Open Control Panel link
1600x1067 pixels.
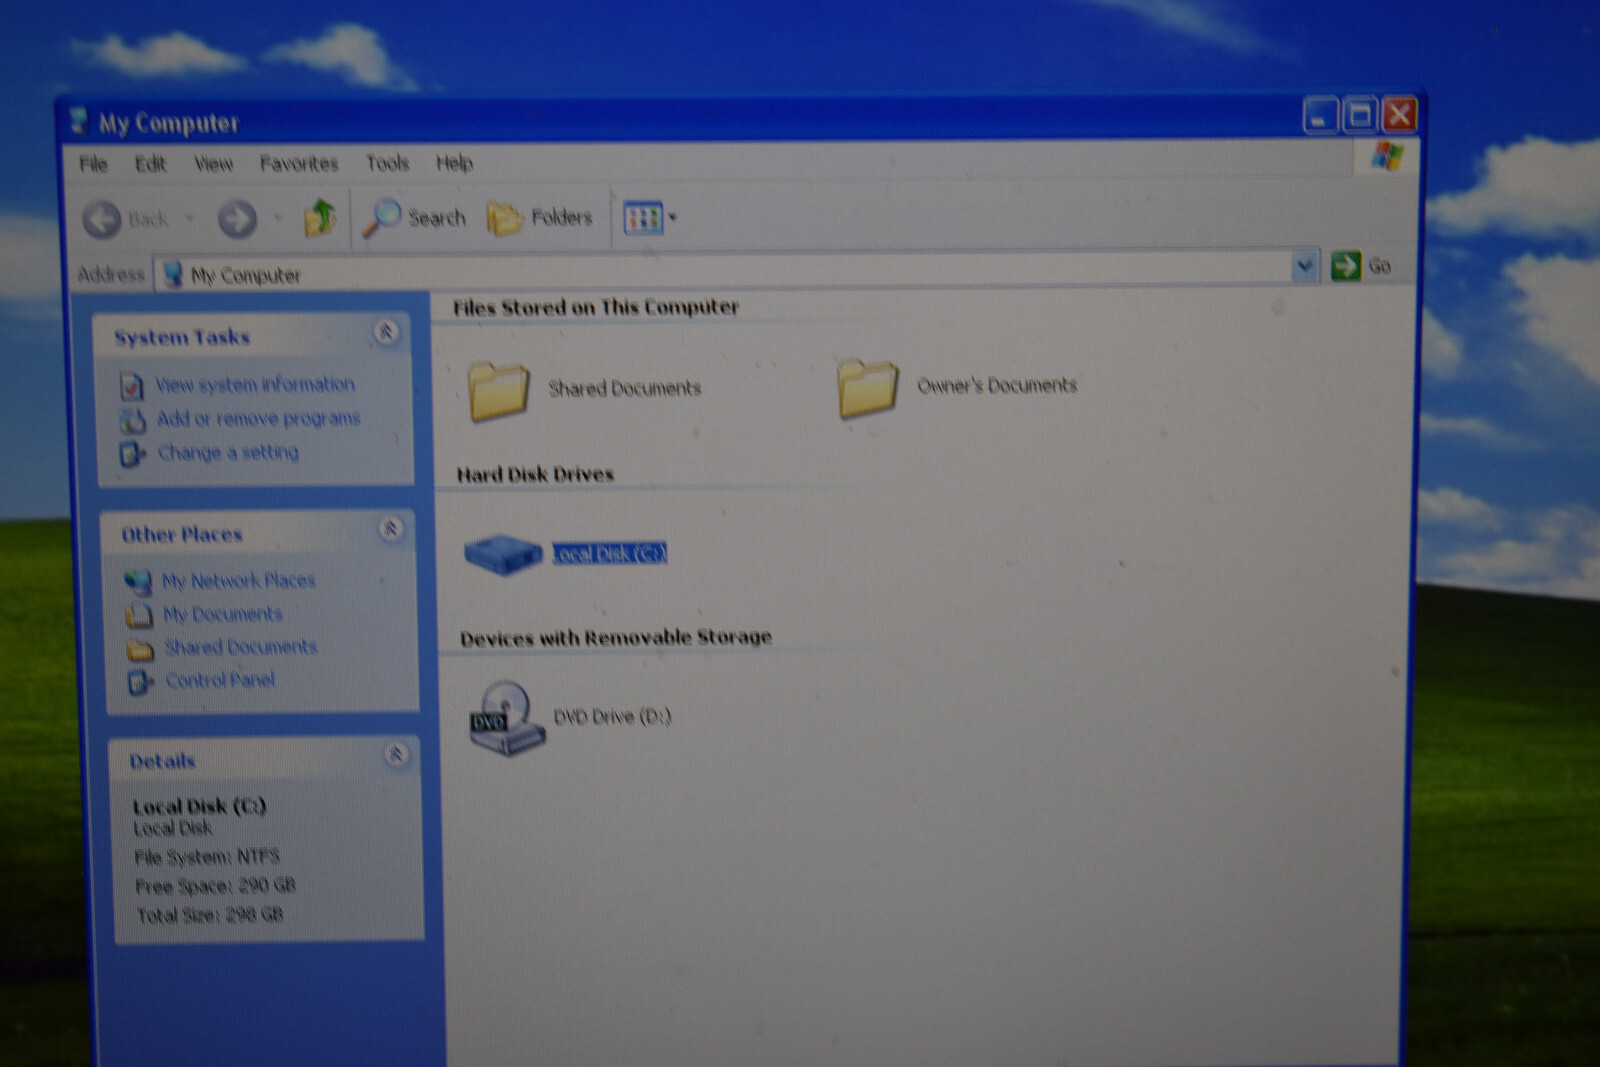point(220,680)
